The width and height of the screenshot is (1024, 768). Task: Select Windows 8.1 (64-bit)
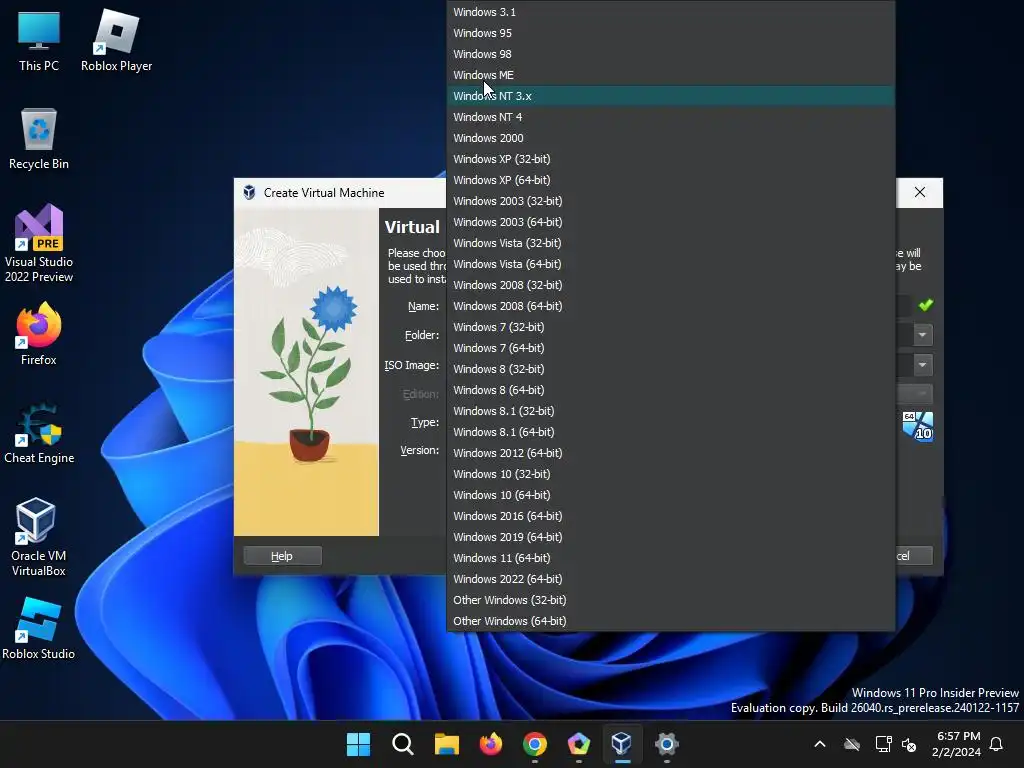click(x=671, y=432)
